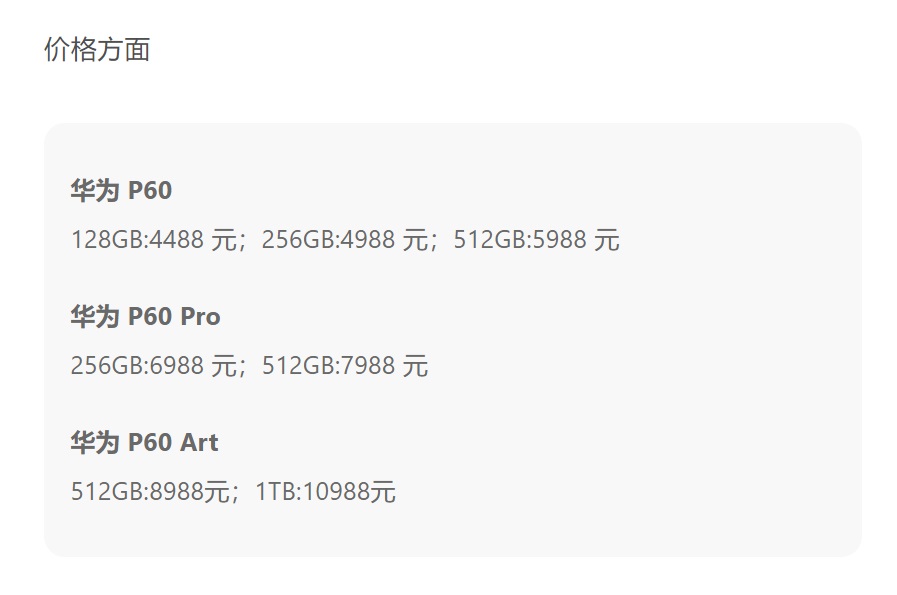Click the "华为 P60 Pro" model title
Screen dimensions: 897x595
pyautogui.click(x=145, y=316)
